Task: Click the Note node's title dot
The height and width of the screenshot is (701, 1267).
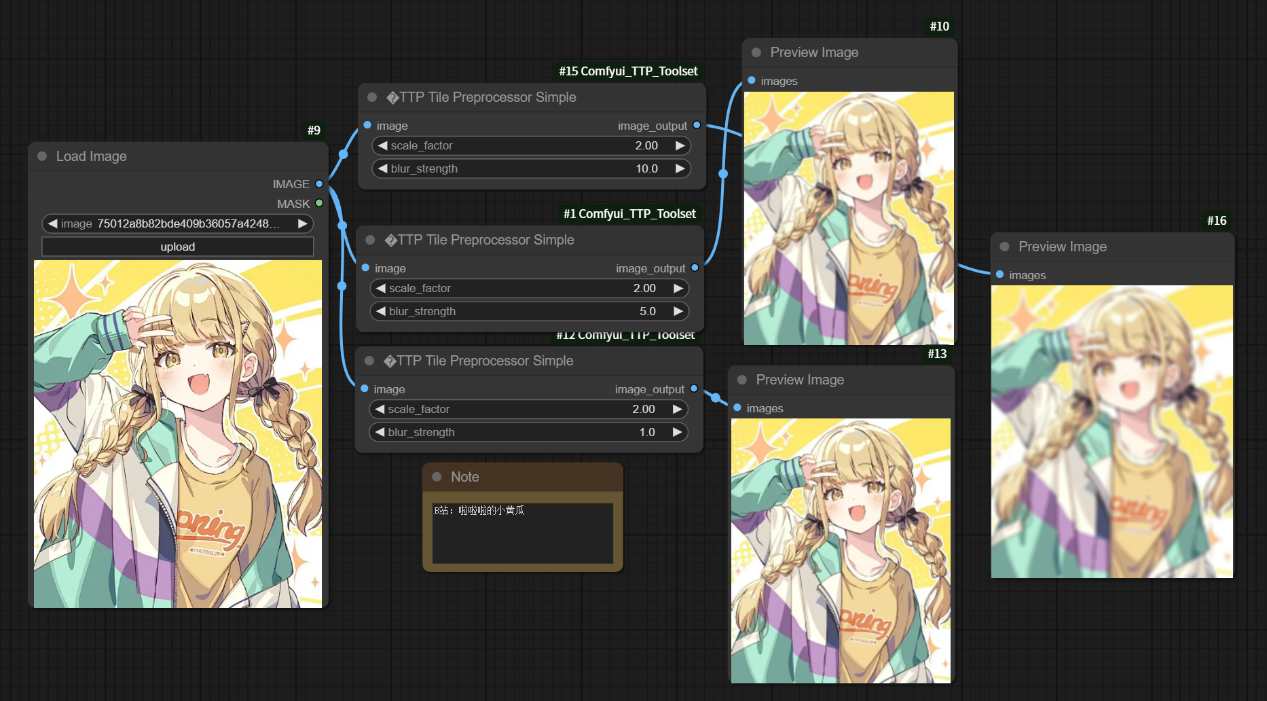Action: pos(437,477)
